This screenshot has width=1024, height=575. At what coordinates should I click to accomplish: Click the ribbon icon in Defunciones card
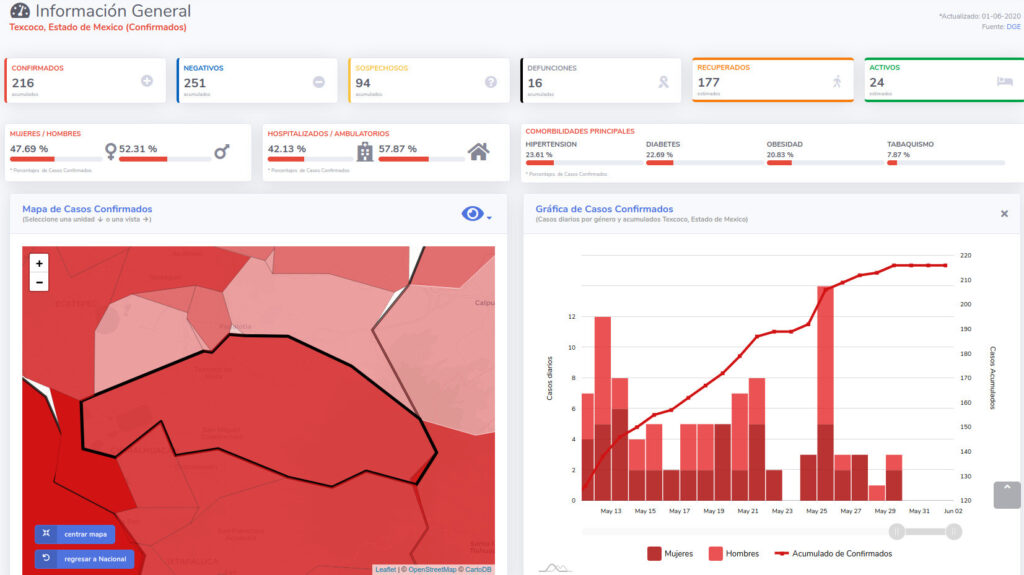662,82
